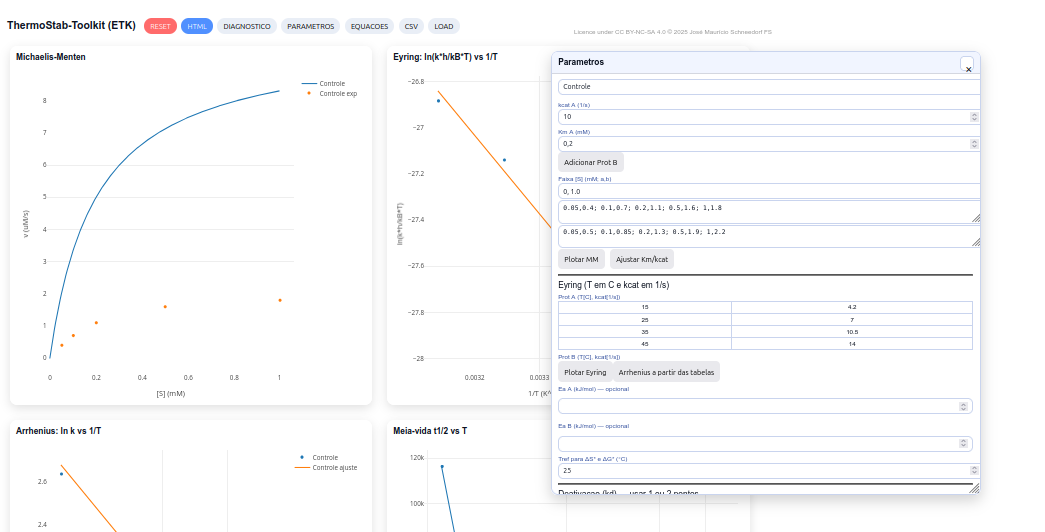
Task: Click Arrhenius a partir das tabelas
Action: [666, 372]
